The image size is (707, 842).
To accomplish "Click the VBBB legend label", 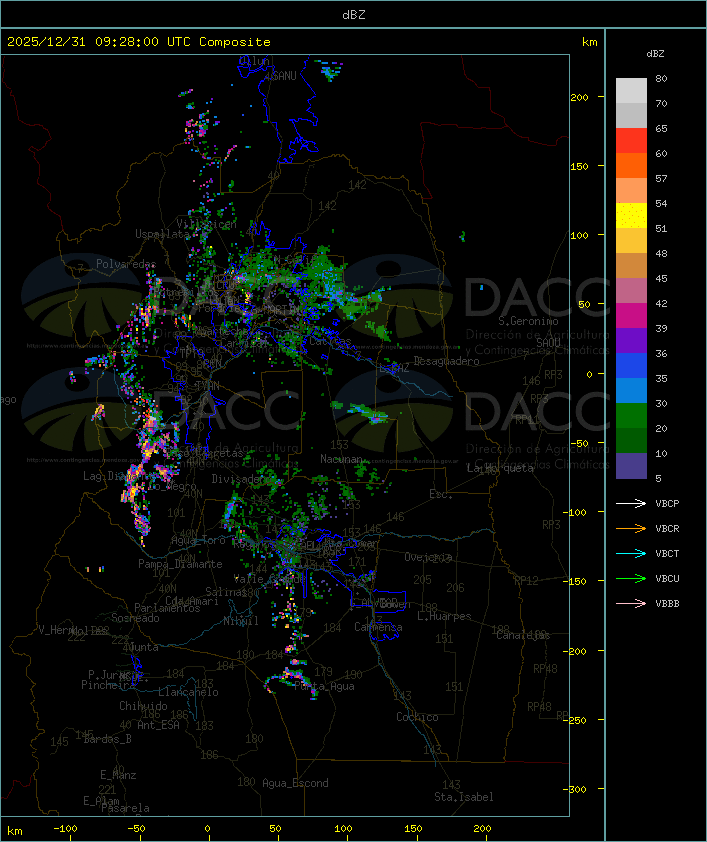I will click(x=667, y=603).
